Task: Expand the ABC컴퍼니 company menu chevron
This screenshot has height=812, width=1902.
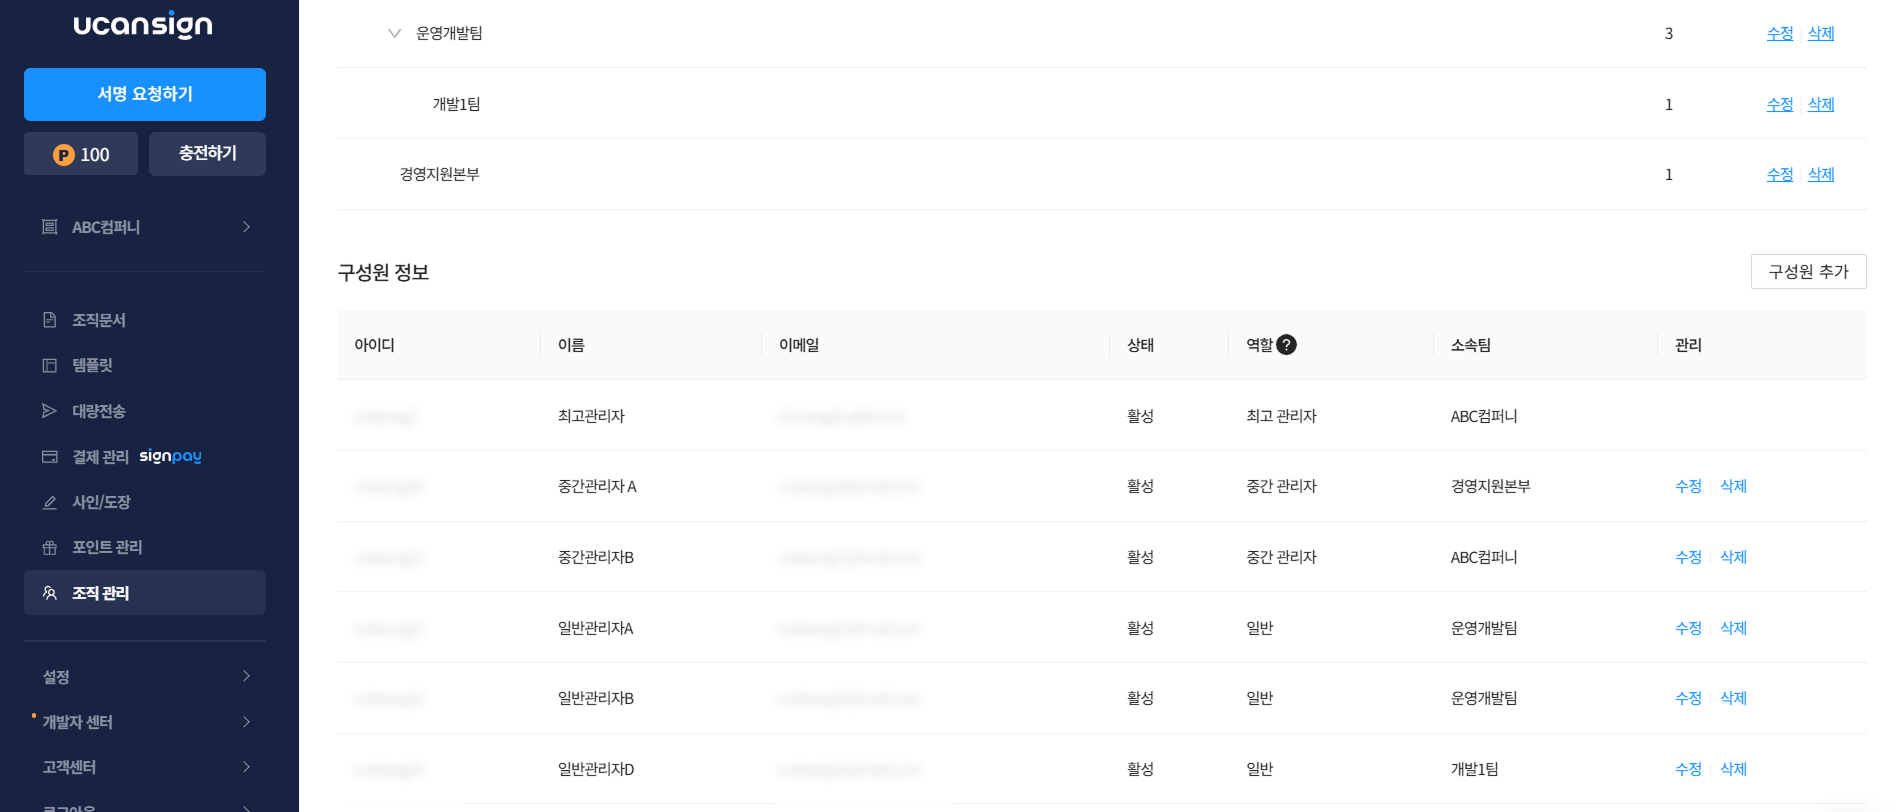Action: pos(246,227)
